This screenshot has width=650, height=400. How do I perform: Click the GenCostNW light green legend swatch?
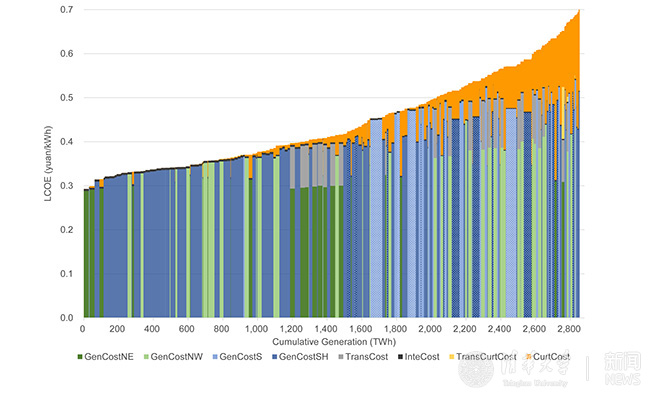click(x=147, y=356)
